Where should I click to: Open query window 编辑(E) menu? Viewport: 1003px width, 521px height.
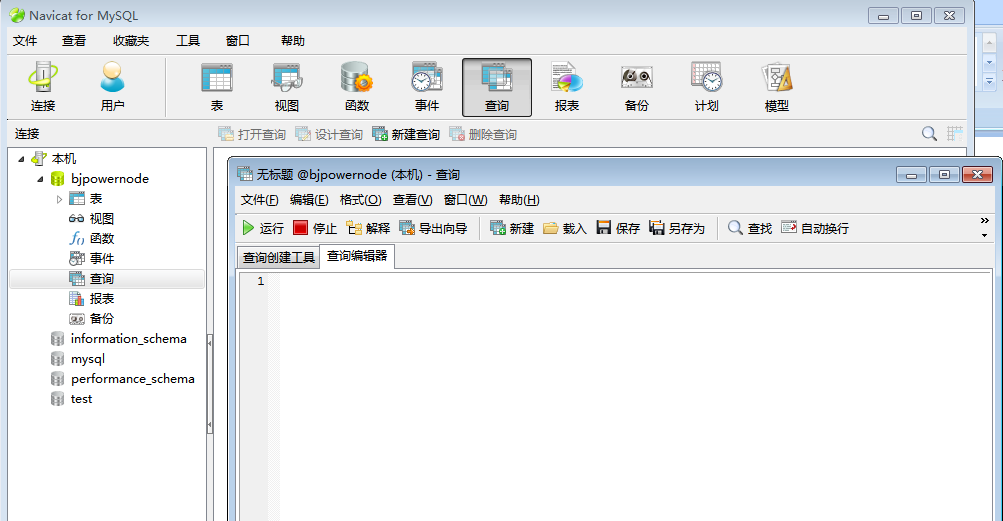coord(309,200)
